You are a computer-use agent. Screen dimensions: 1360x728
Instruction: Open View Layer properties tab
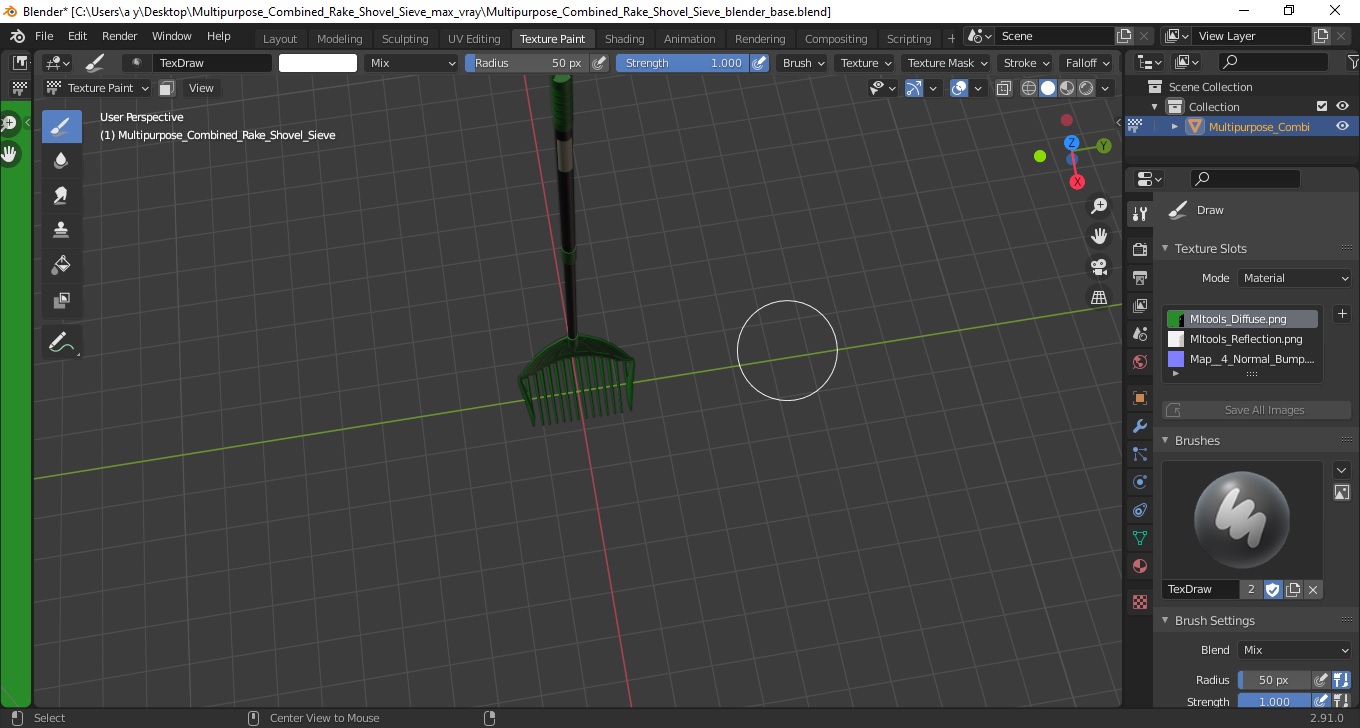(1139, 305)
